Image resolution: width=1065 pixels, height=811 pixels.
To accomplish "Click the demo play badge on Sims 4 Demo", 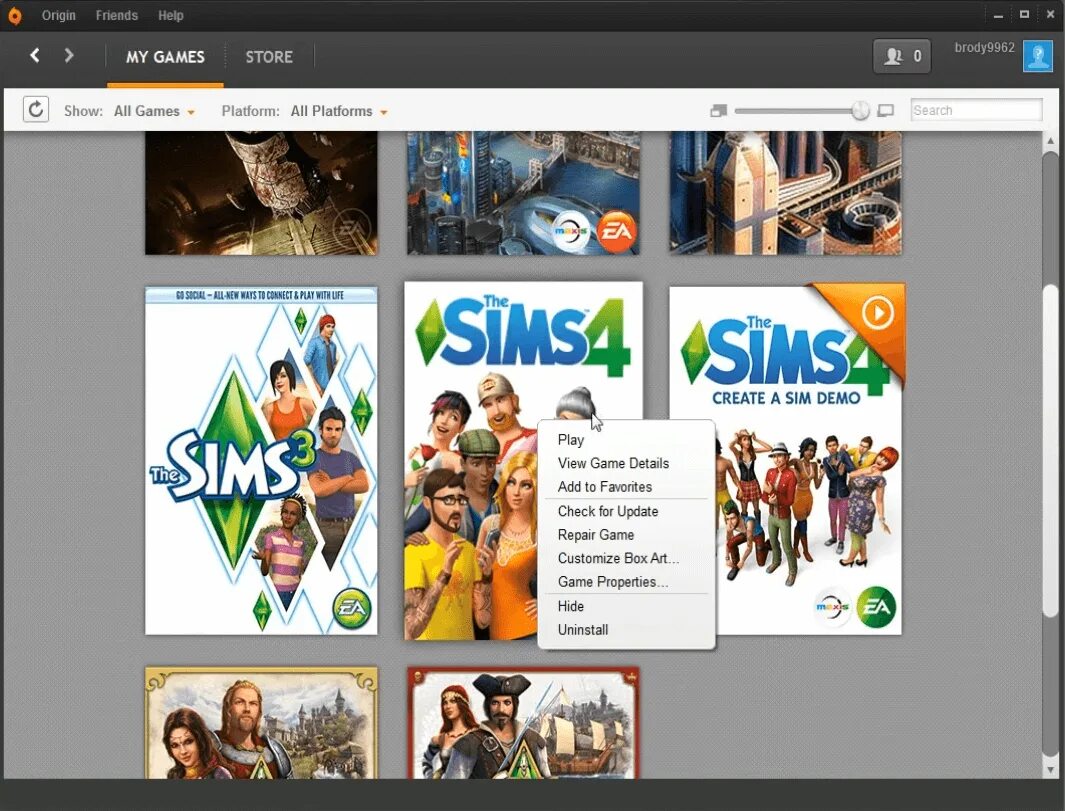I will pos(878,312).
